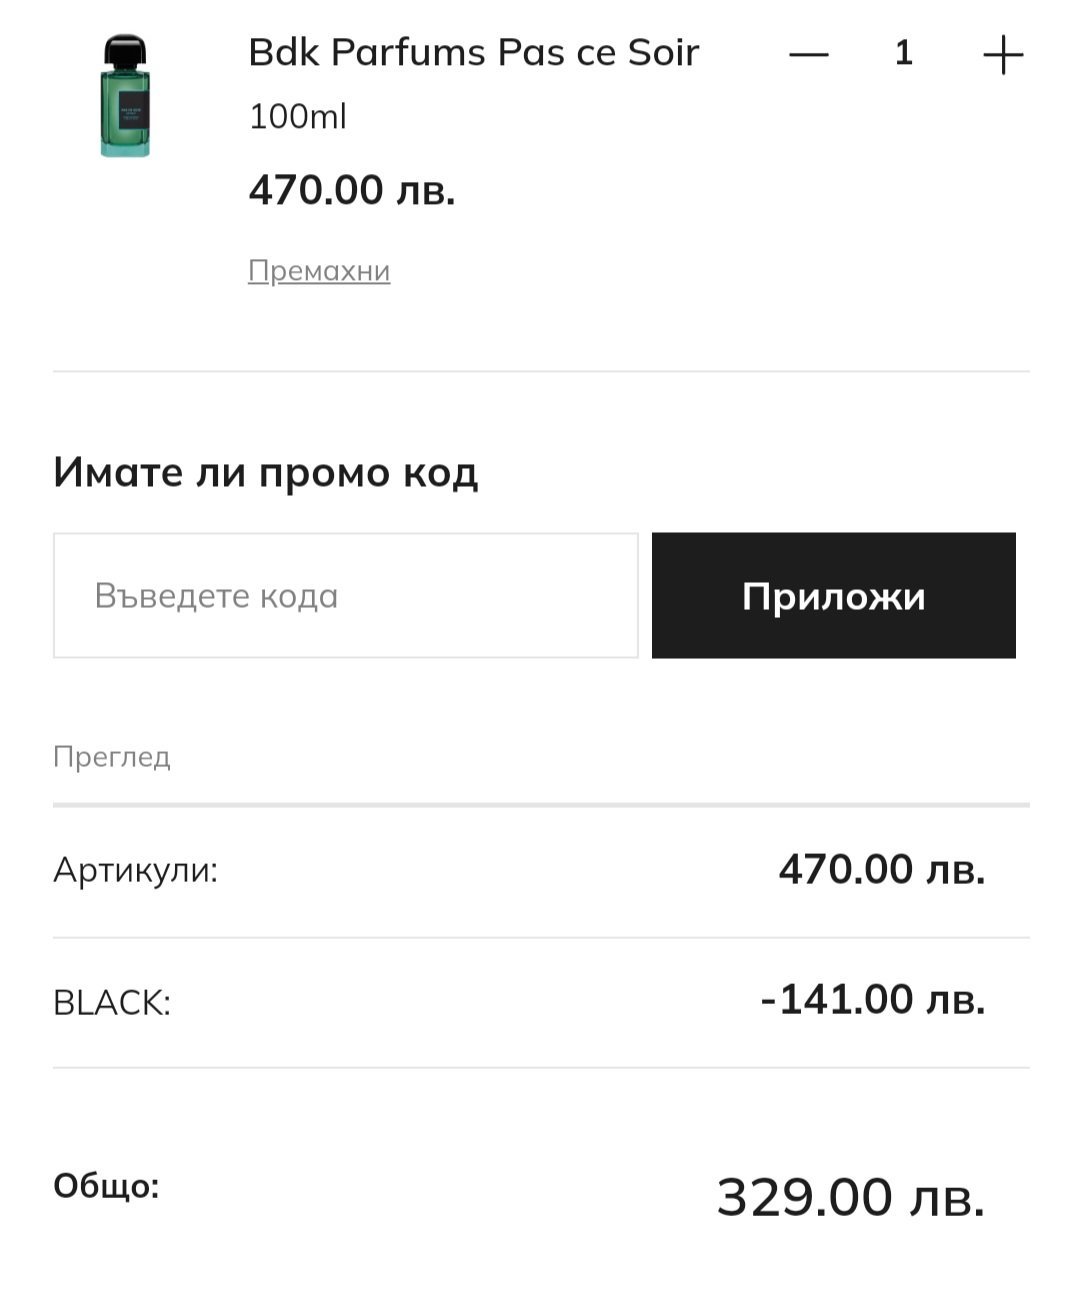Click the Имате ли промо код heading

pos(265,472)
